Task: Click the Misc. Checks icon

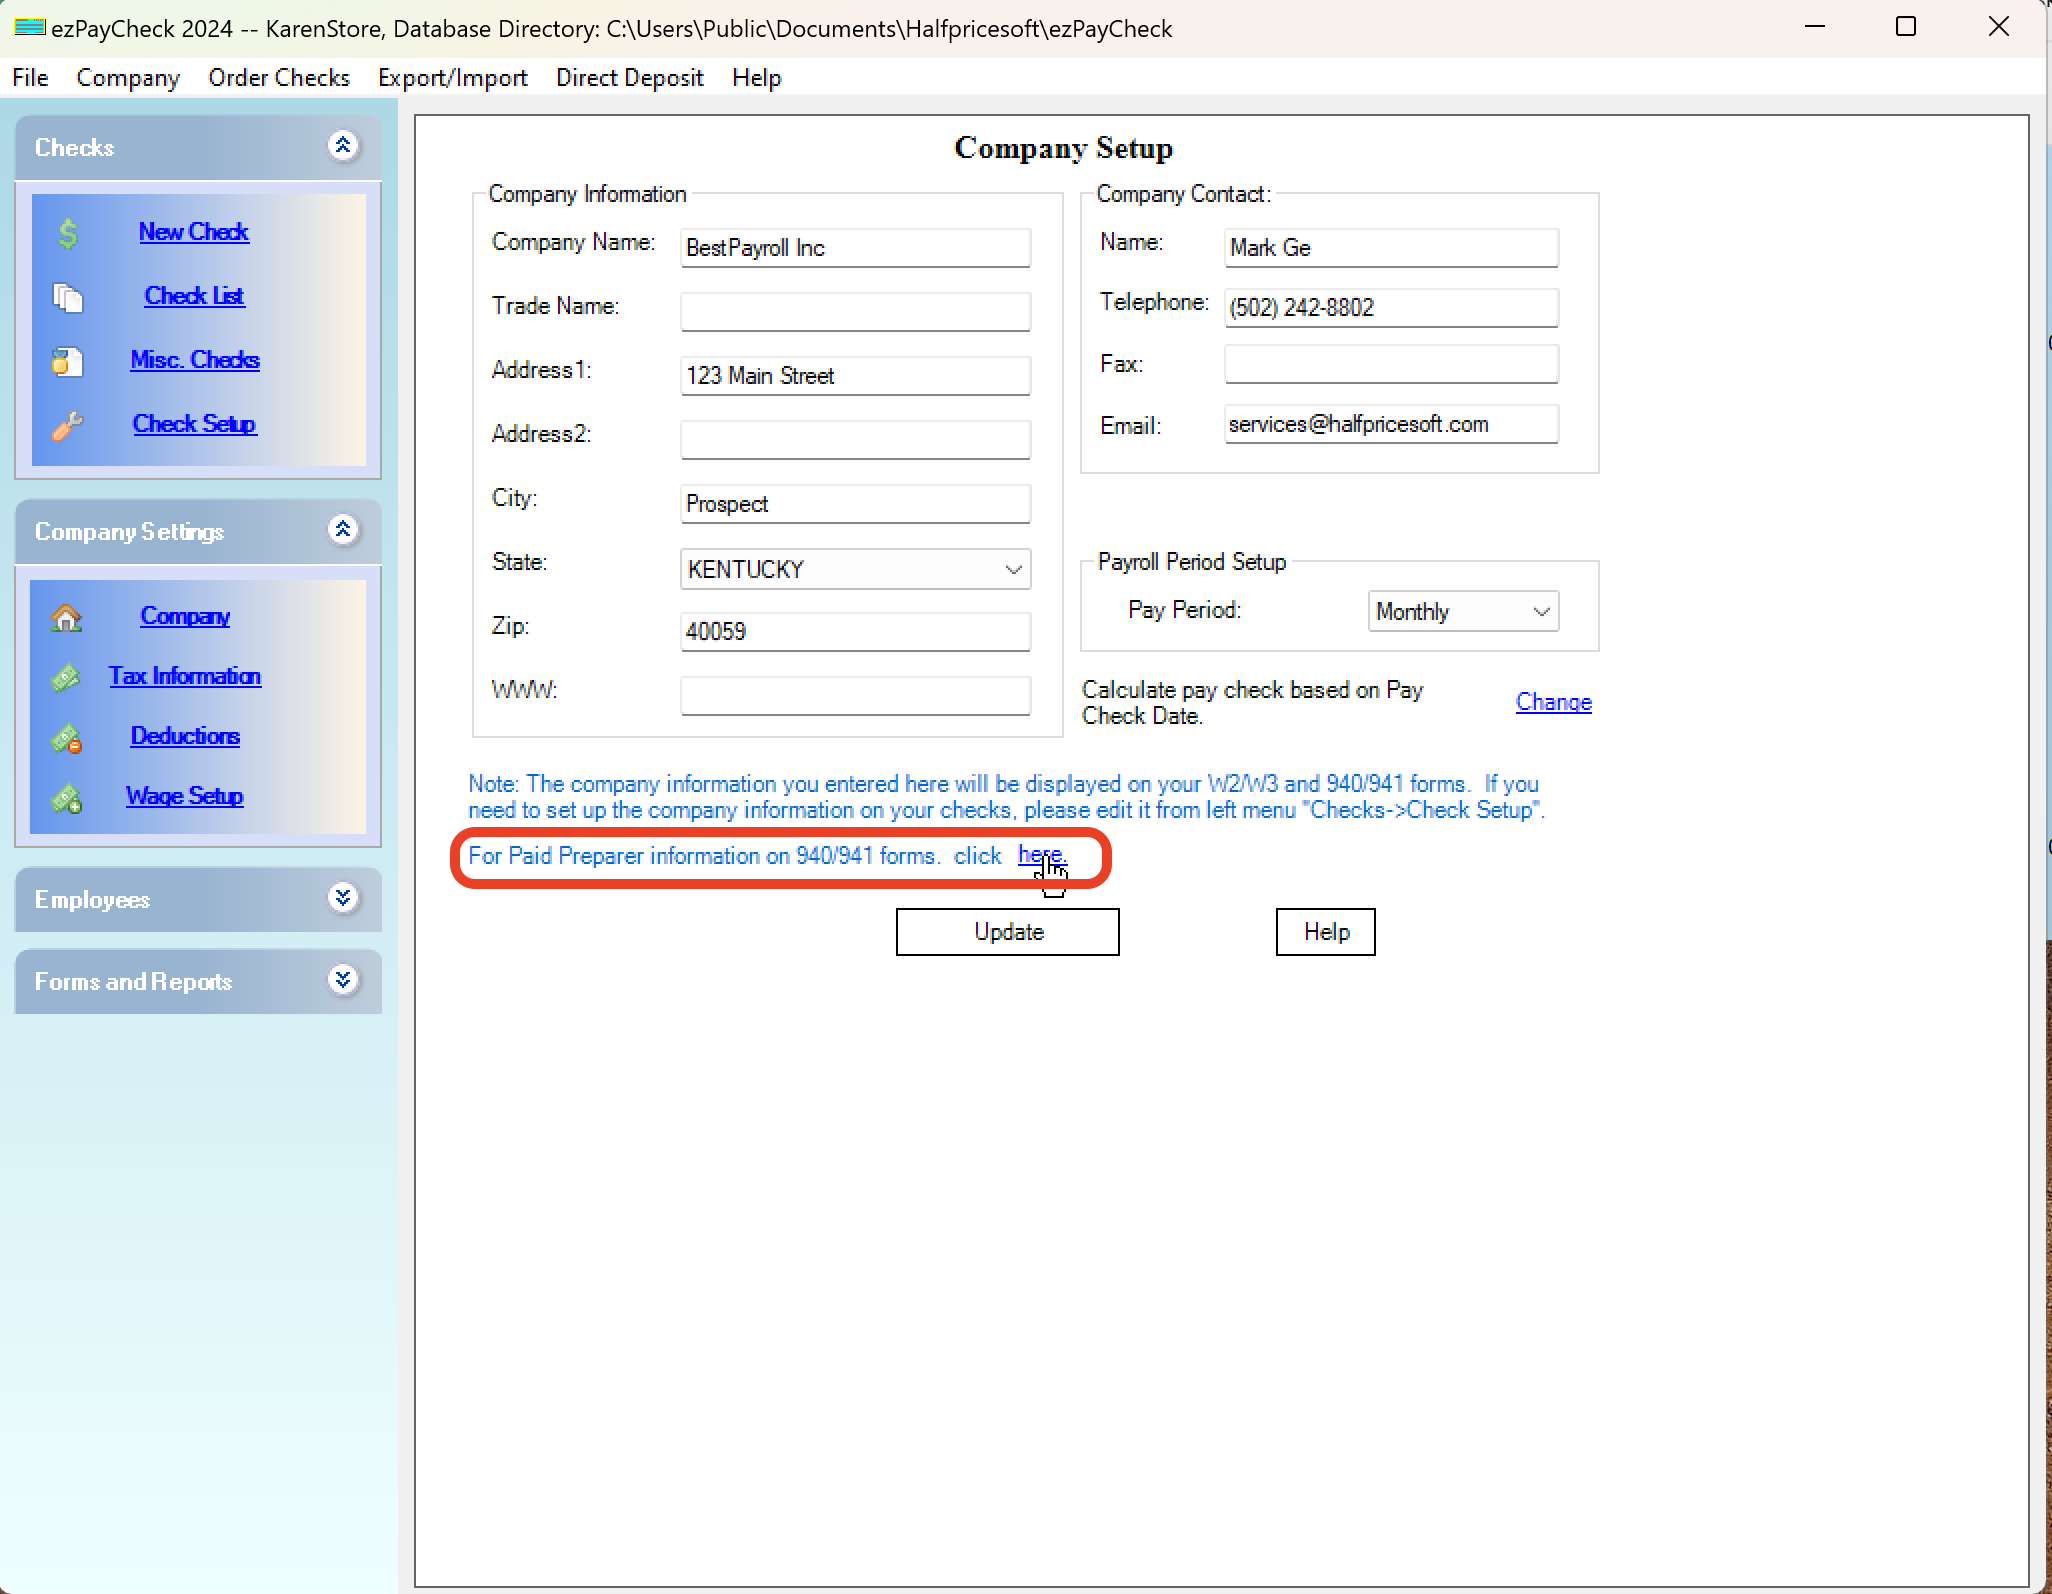Action: (67, 362)
